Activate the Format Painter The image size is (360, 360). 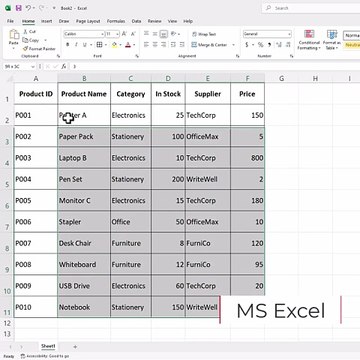click(39, 49)
